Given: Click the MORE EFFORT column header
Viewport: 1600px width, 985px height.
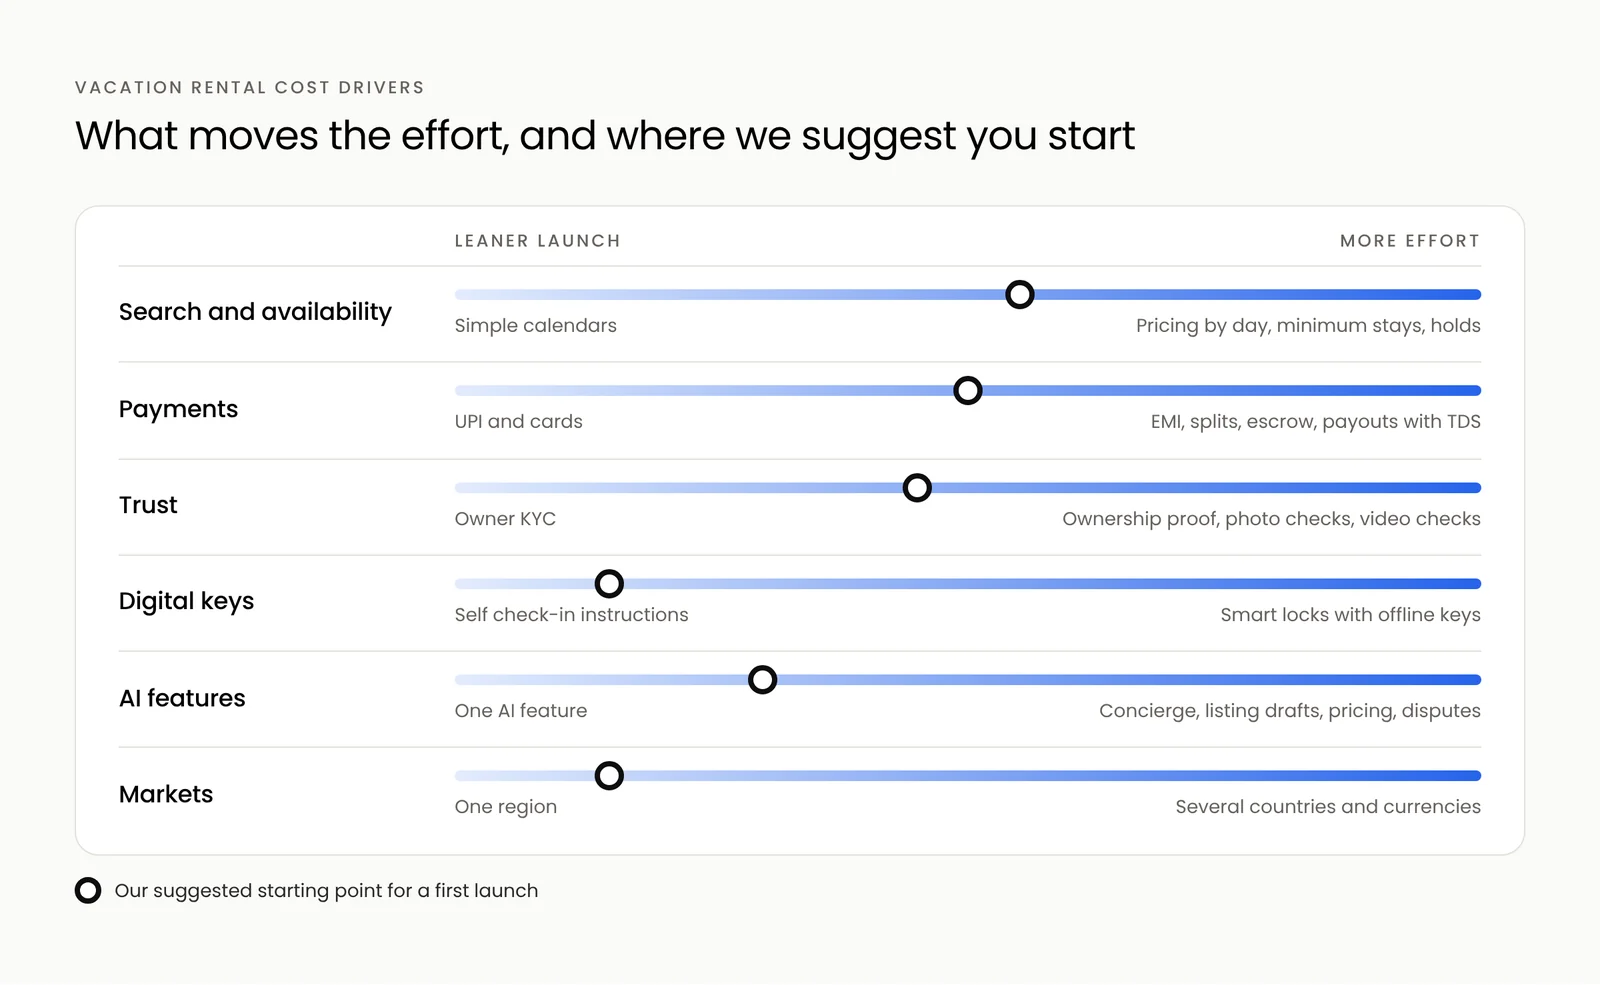Looking at the screenshot, I should (1410, 241).
